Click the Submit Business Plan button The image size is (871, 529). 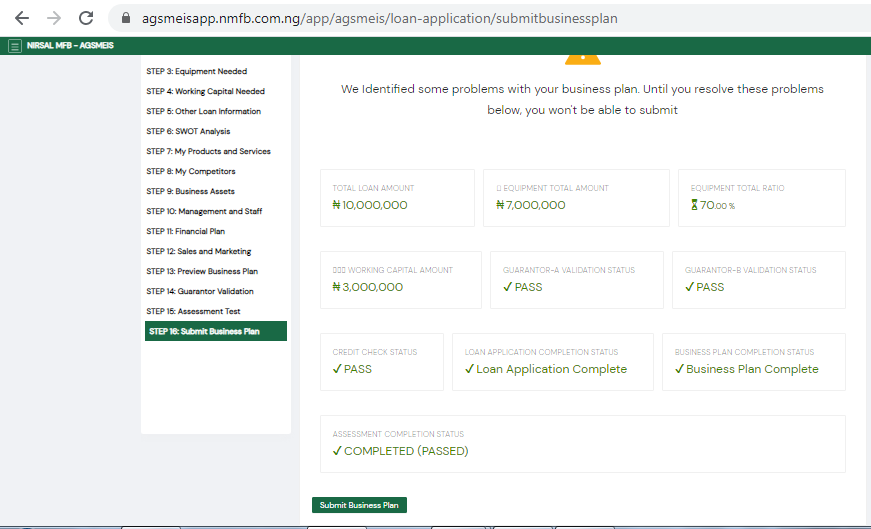[x=359, y=505]
